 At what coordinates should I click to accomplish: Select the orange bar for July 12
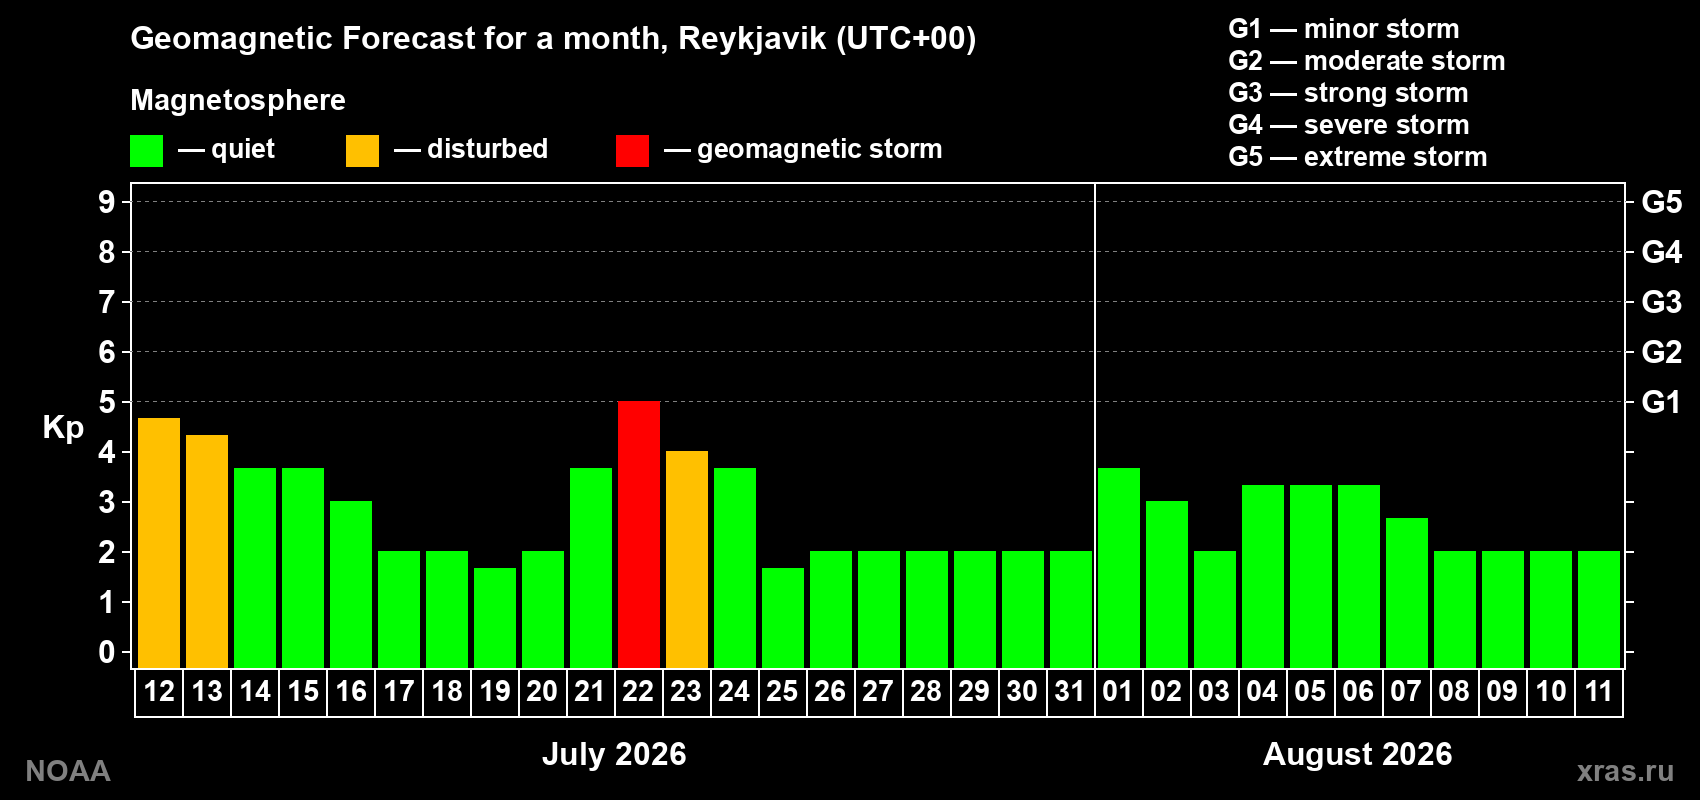click(159, 543)
